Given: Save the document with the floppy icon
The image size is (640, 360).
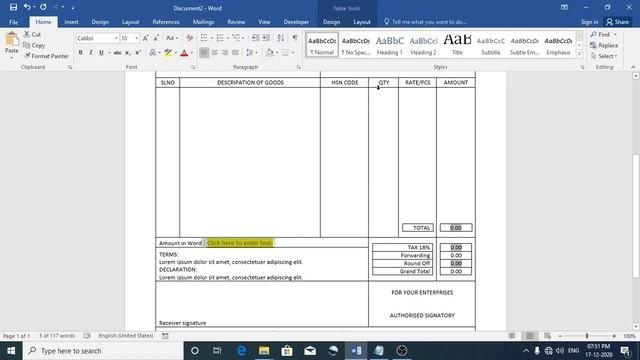Looking at the screenshot, I should point(13,7).
